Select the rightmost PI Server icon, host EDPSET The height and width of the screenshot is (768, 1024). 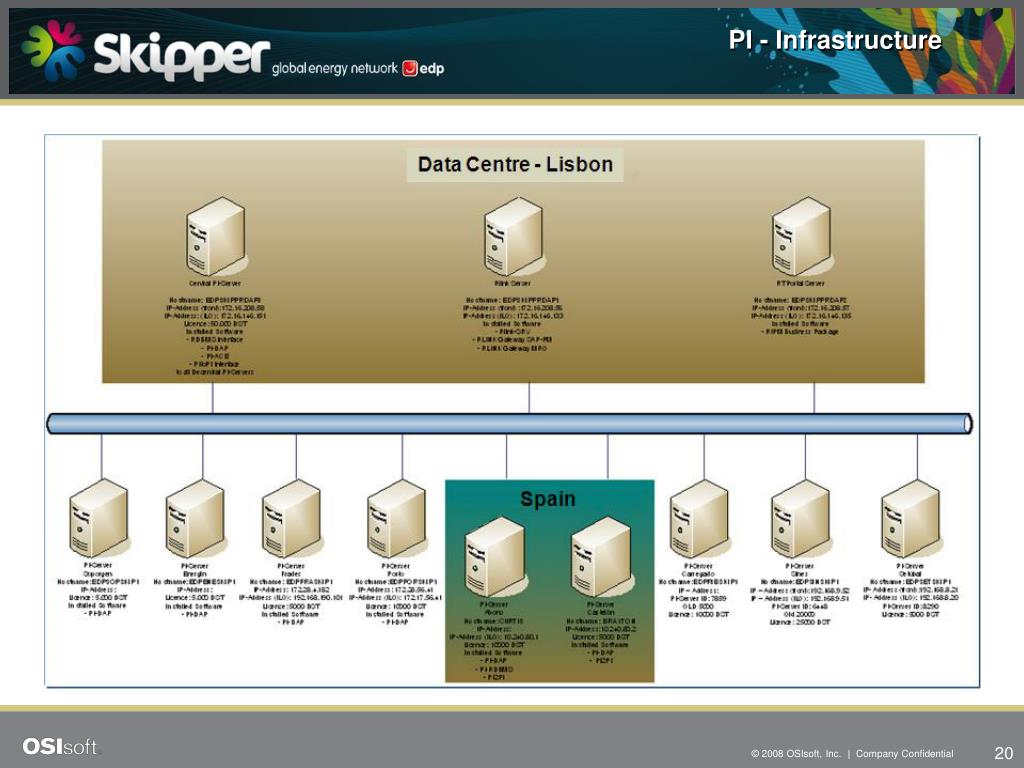912,519
